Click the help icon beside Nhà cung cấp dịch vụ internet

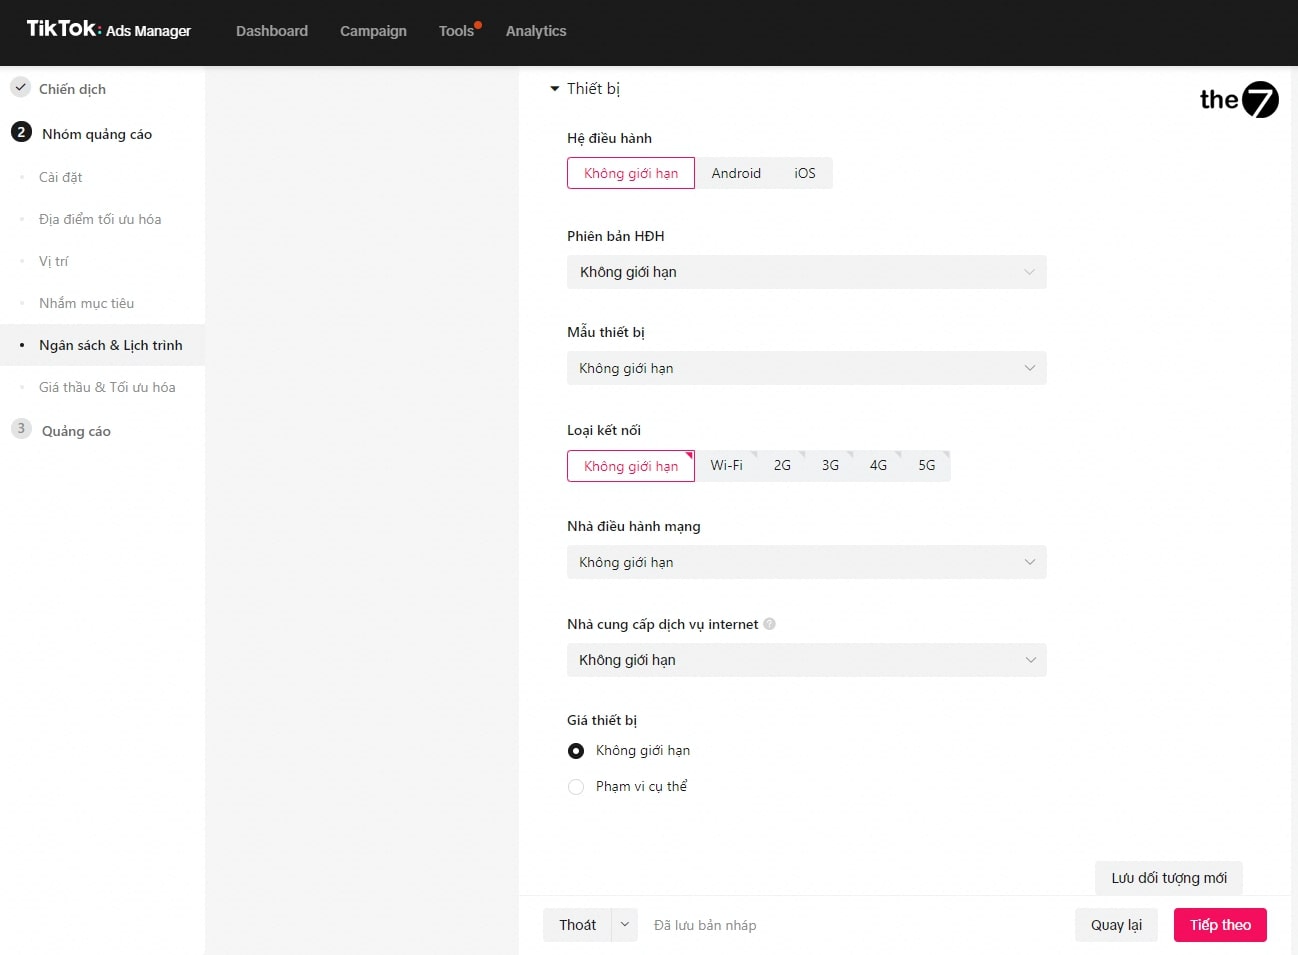(769, 624)
